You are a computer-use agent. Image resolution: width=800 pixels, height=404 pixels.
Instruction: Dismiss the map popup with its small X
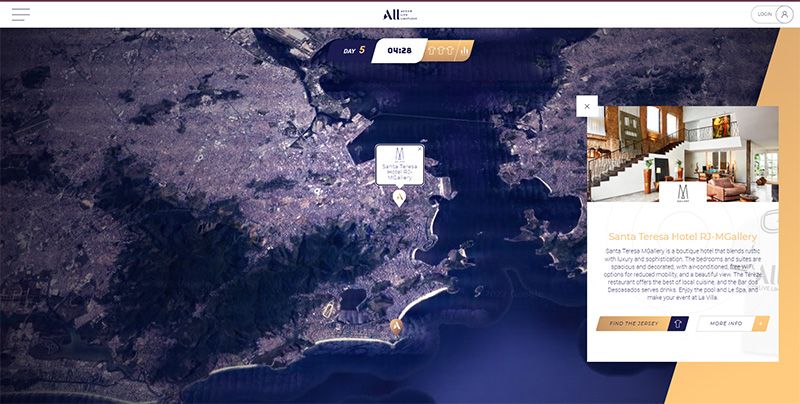419,149
